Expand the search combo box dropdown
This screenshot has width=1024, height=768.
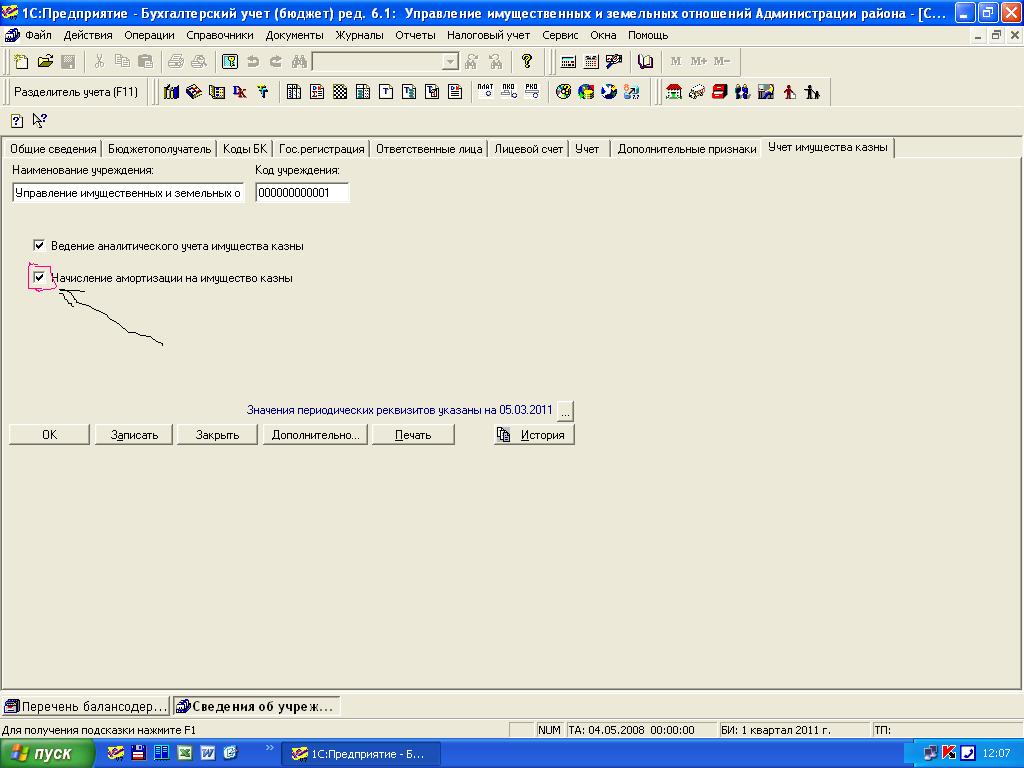(450, 62)
